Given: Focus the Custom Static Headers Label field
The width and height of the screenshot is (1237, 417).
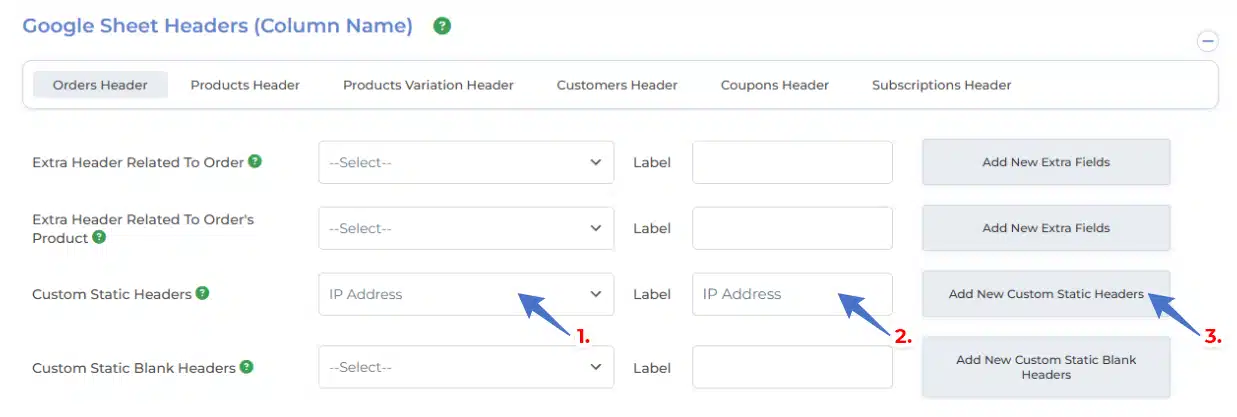Looking at the screenshot, I should tap(792, 294).
